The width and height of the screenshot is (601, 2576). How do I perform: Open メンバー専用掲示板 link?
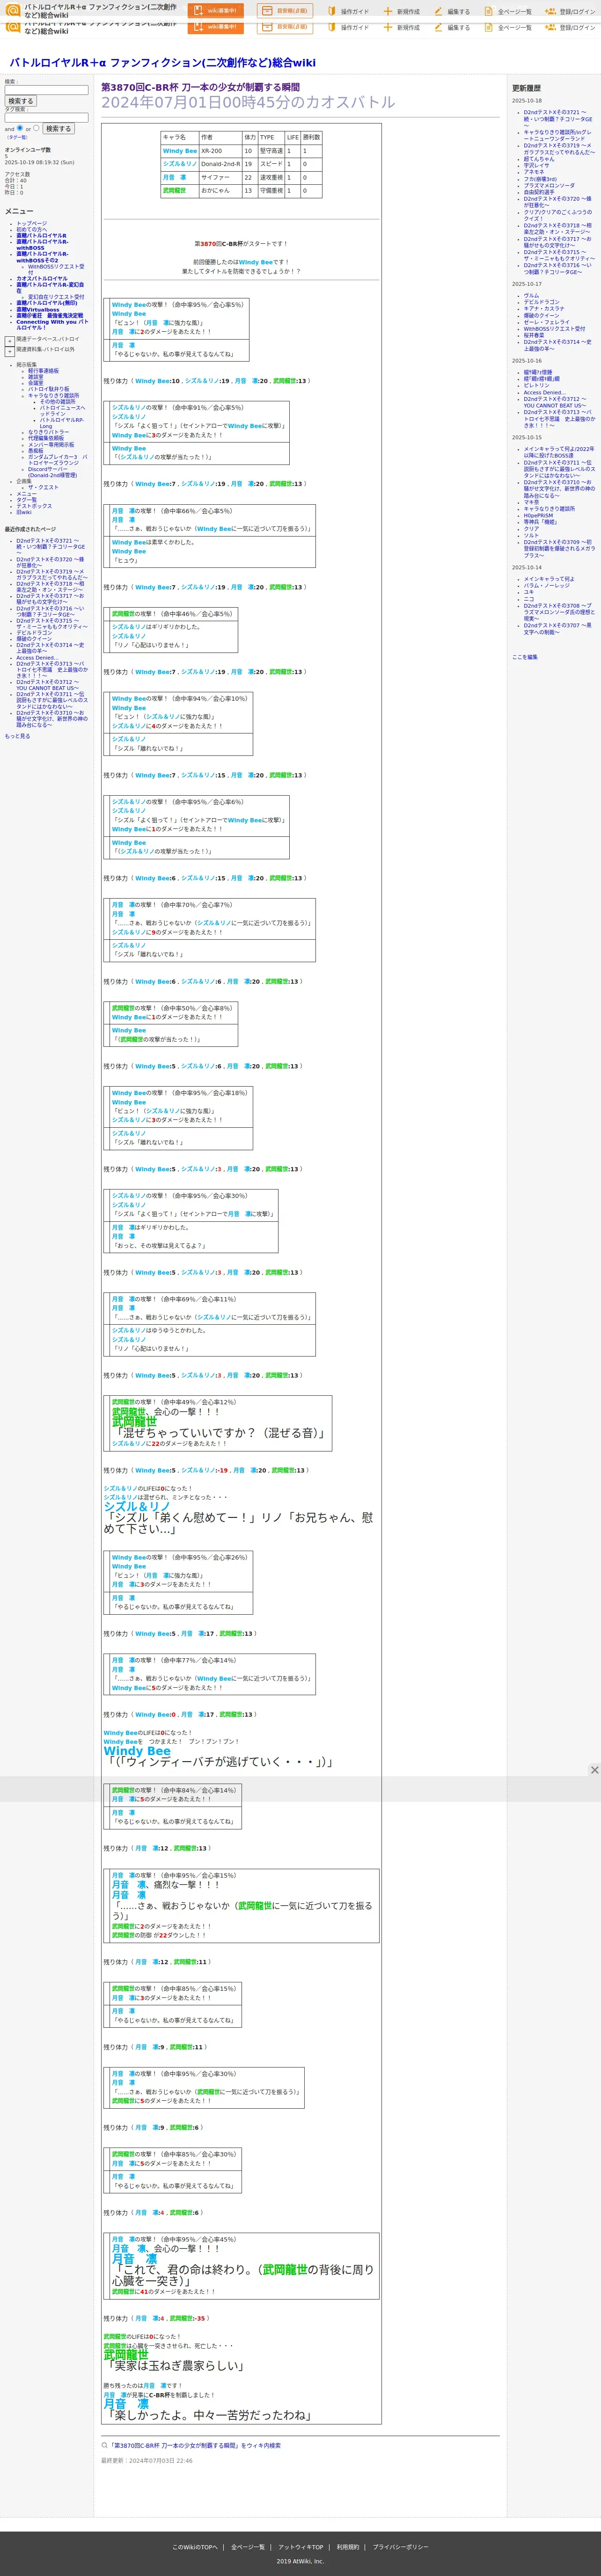pos(51,444)
